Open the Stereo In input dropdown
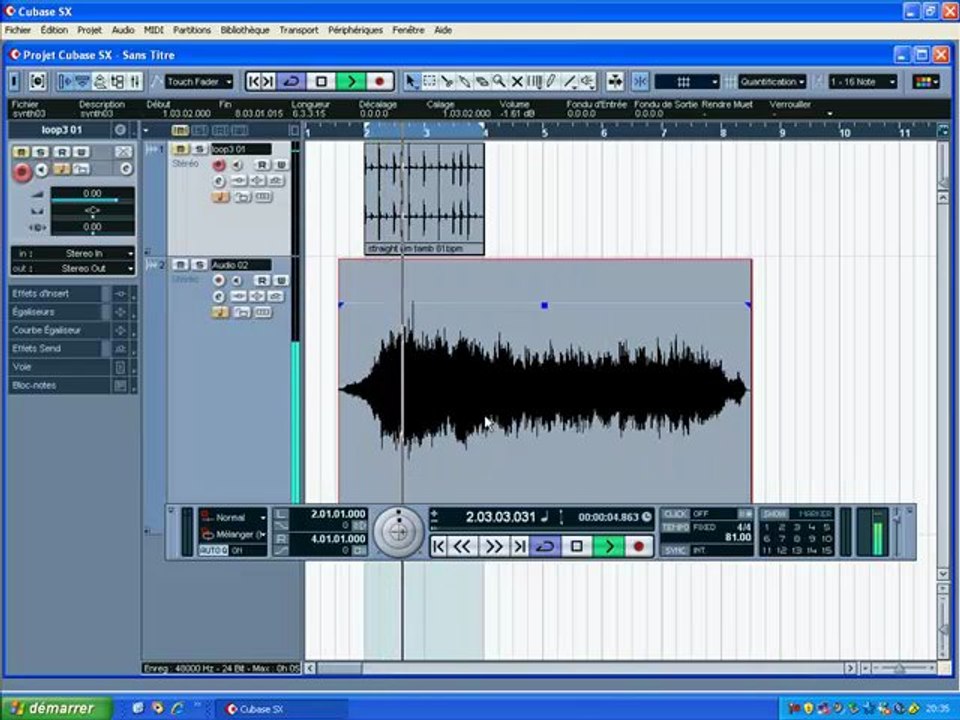 (x=73, y=253)
